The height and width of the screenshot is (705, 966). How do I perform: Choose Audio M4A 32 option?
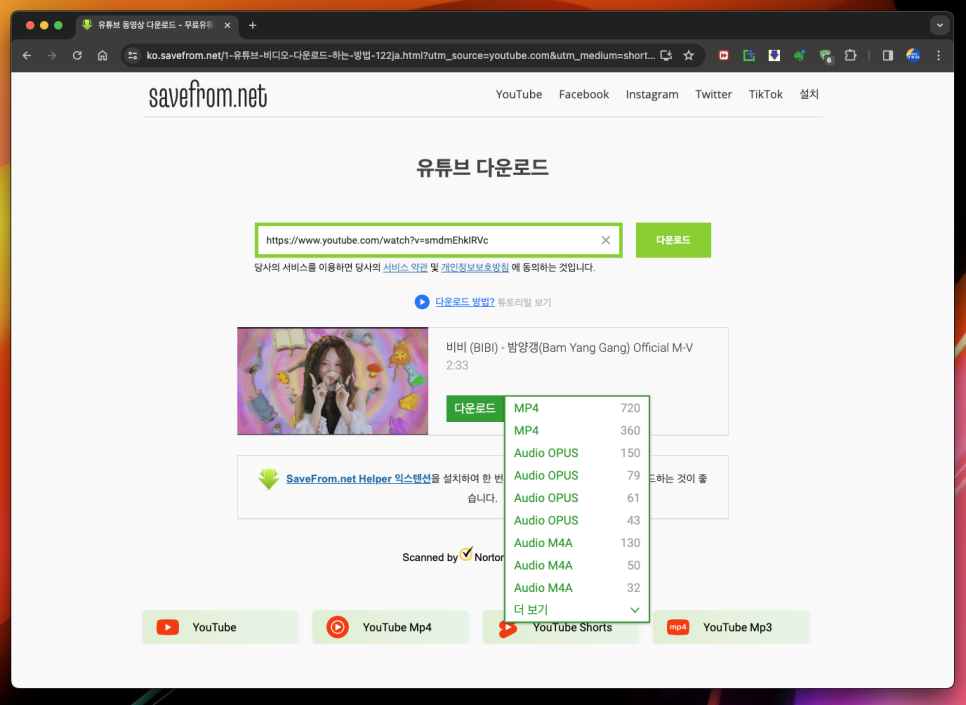point(577,588)
